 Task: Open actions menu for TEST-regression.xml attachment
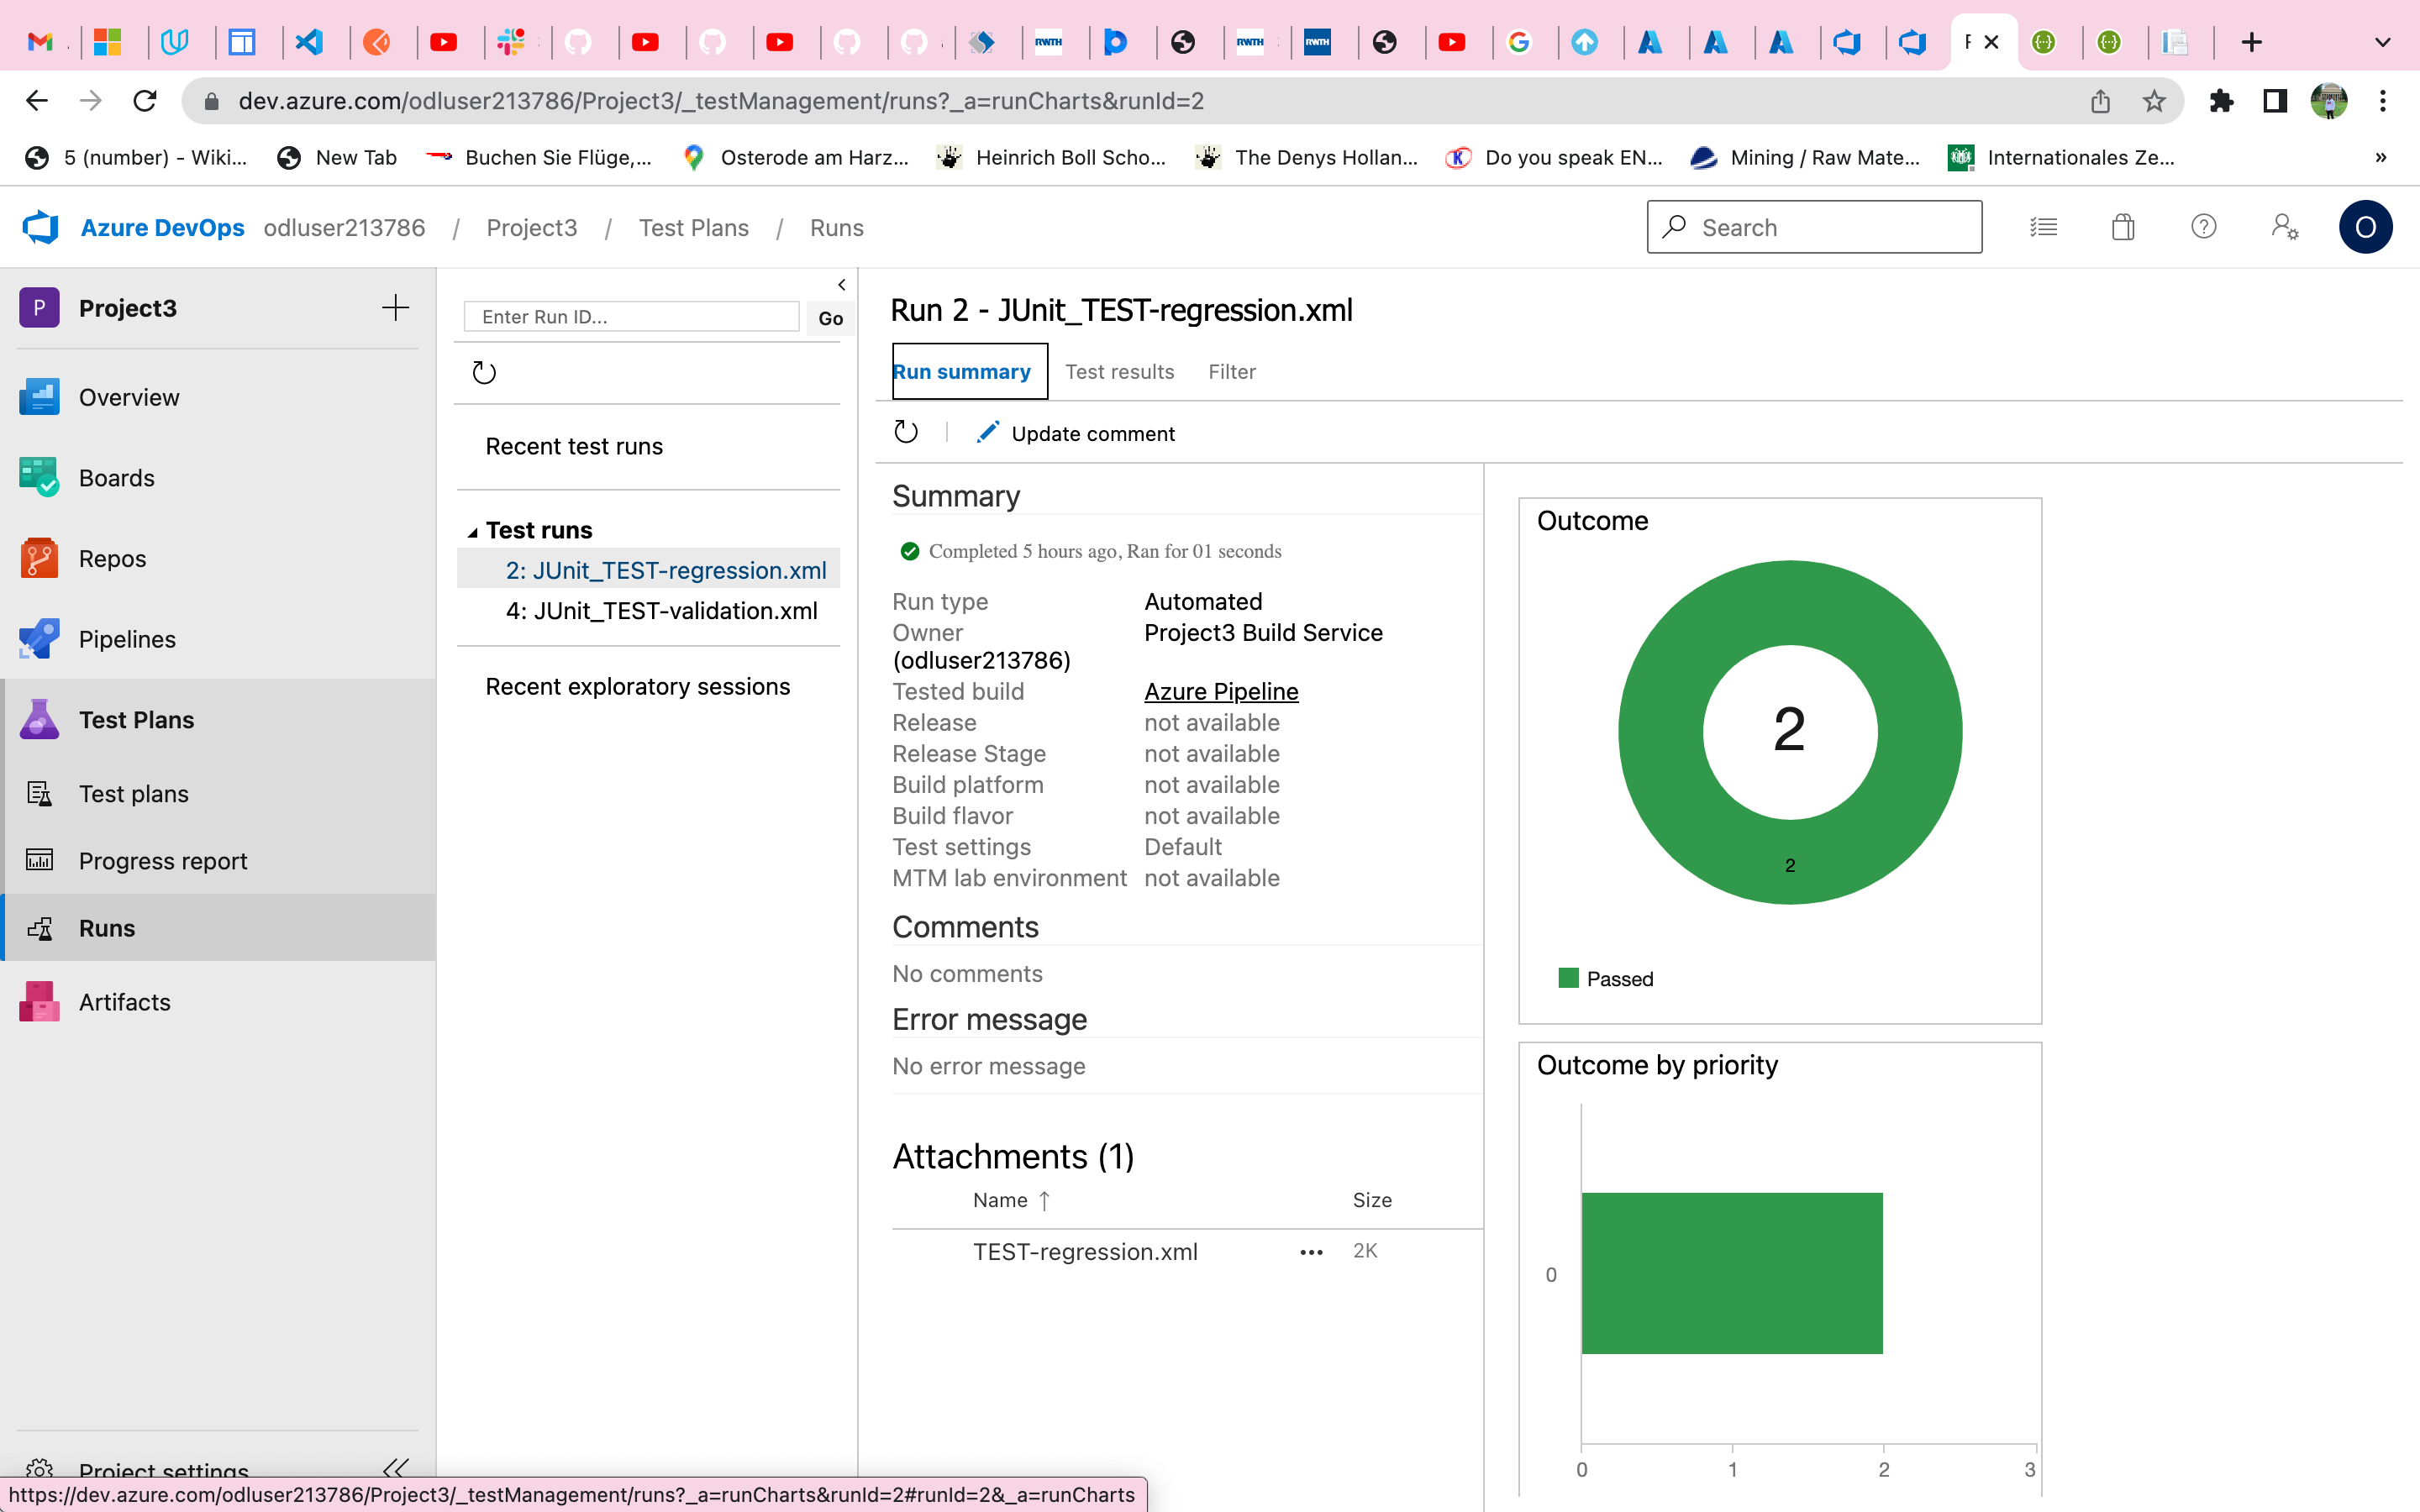point(1311,1252)
